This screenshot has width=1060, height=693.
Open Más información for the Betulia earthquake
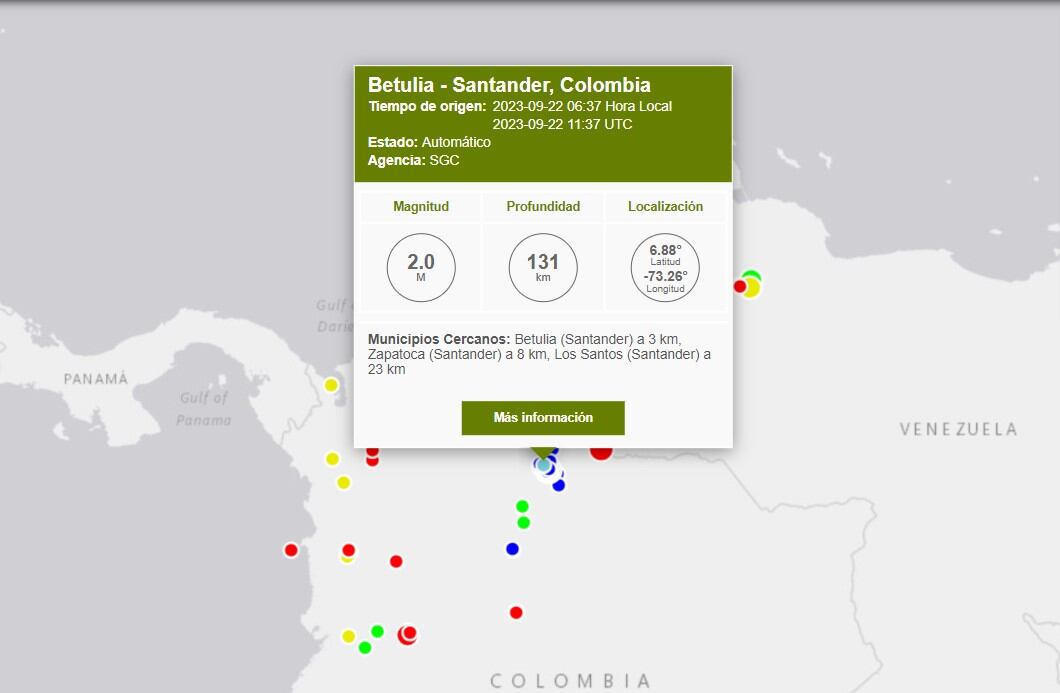tap(542, 418)
